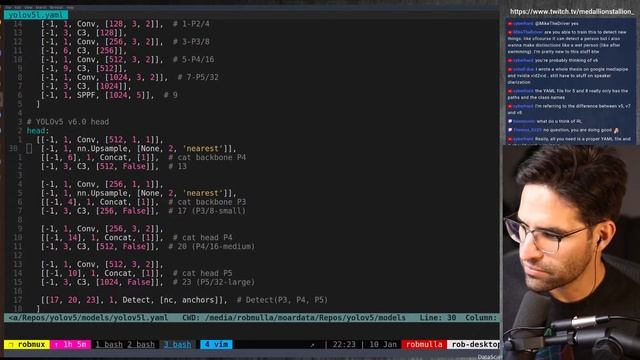Viewport: 640px width, 360px height.
Task: Click the current line number 30 in gutter
Action: [13, 149]
